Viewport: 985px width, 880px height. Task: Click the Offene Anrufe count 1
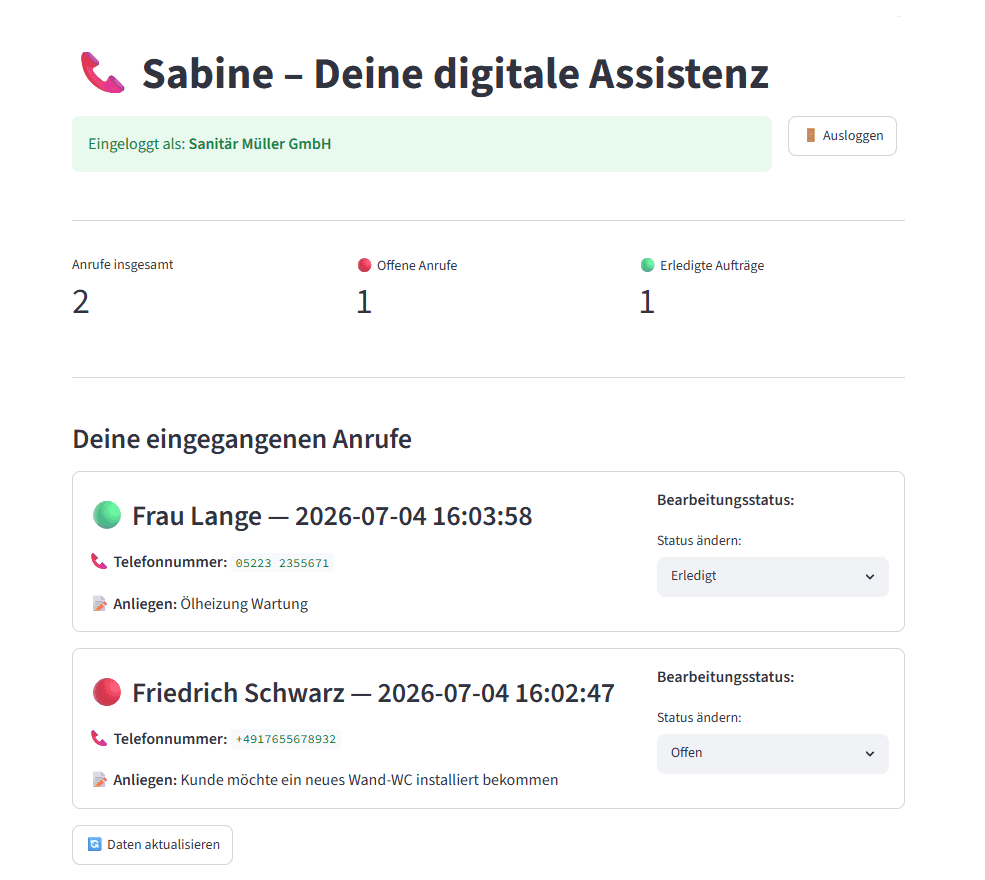point(364,302)
